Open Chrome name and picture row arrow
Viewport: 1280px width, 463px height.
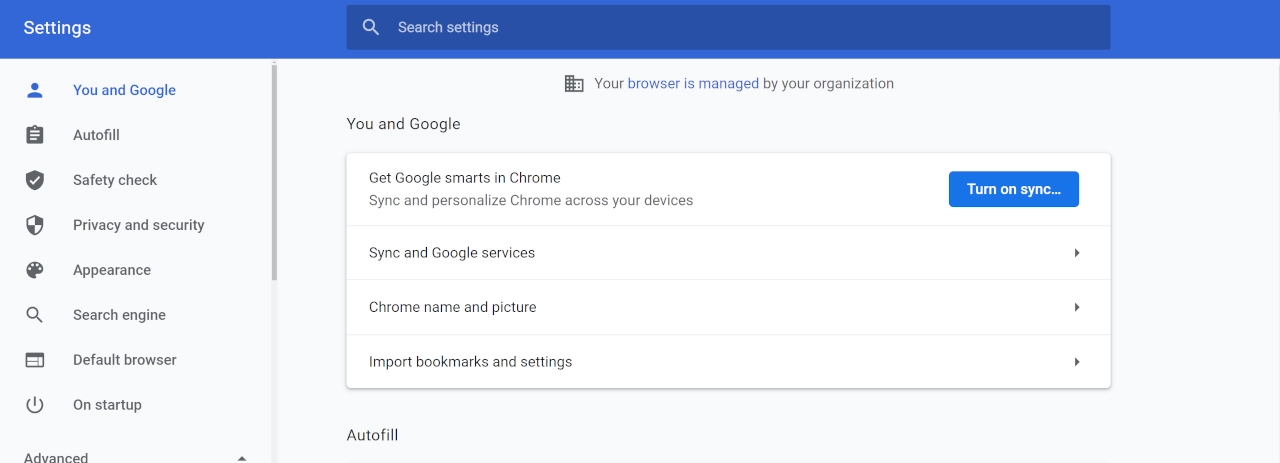(1077, 307)
